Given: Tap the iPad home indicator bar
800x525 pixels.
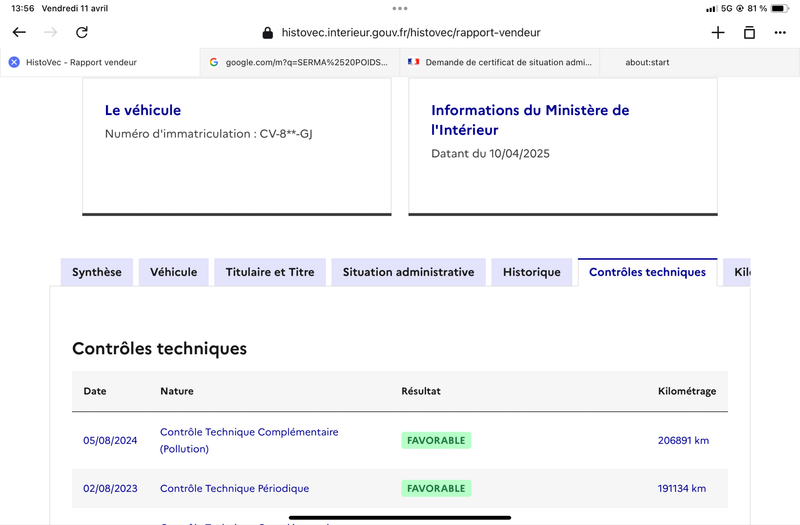Looking at the screenshot, I should click(400, 517).
